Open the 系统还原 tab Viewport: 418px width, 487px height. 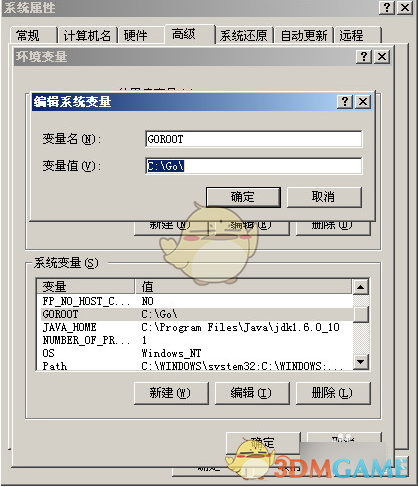click(244, 35)
